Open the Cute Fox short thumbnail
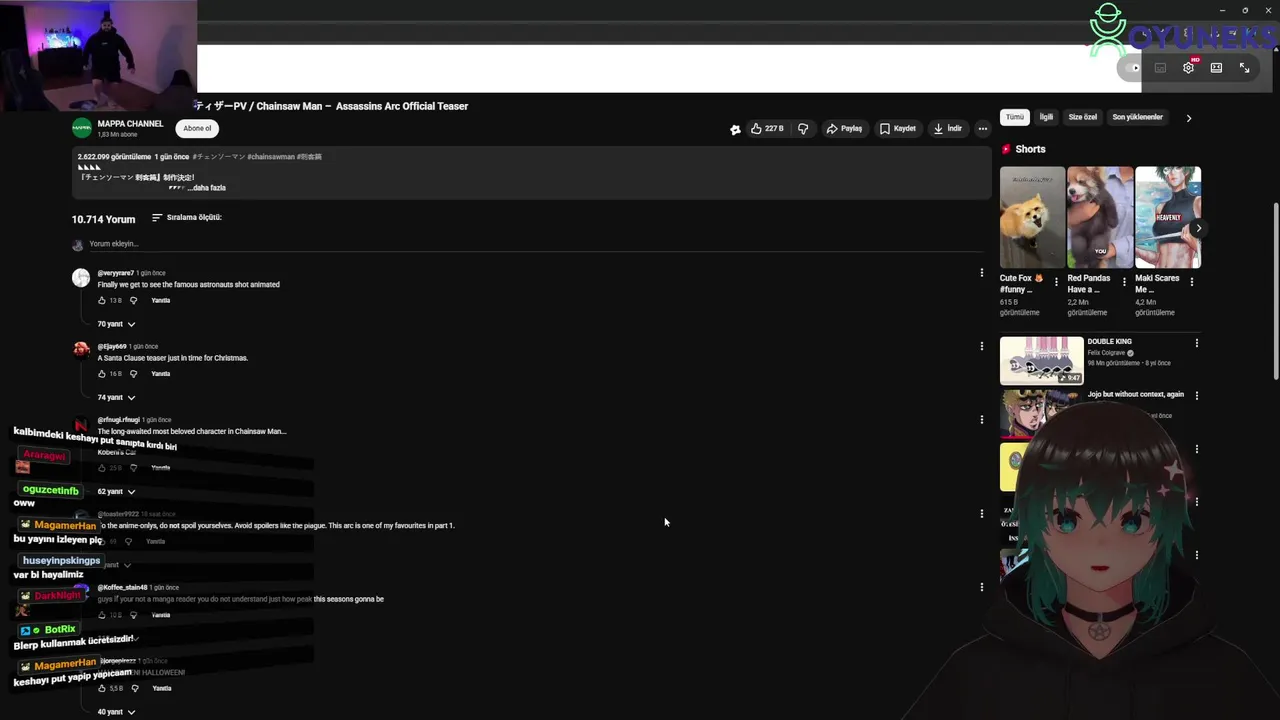This screenshot has width=1280, height=720. pos(1032,217)
